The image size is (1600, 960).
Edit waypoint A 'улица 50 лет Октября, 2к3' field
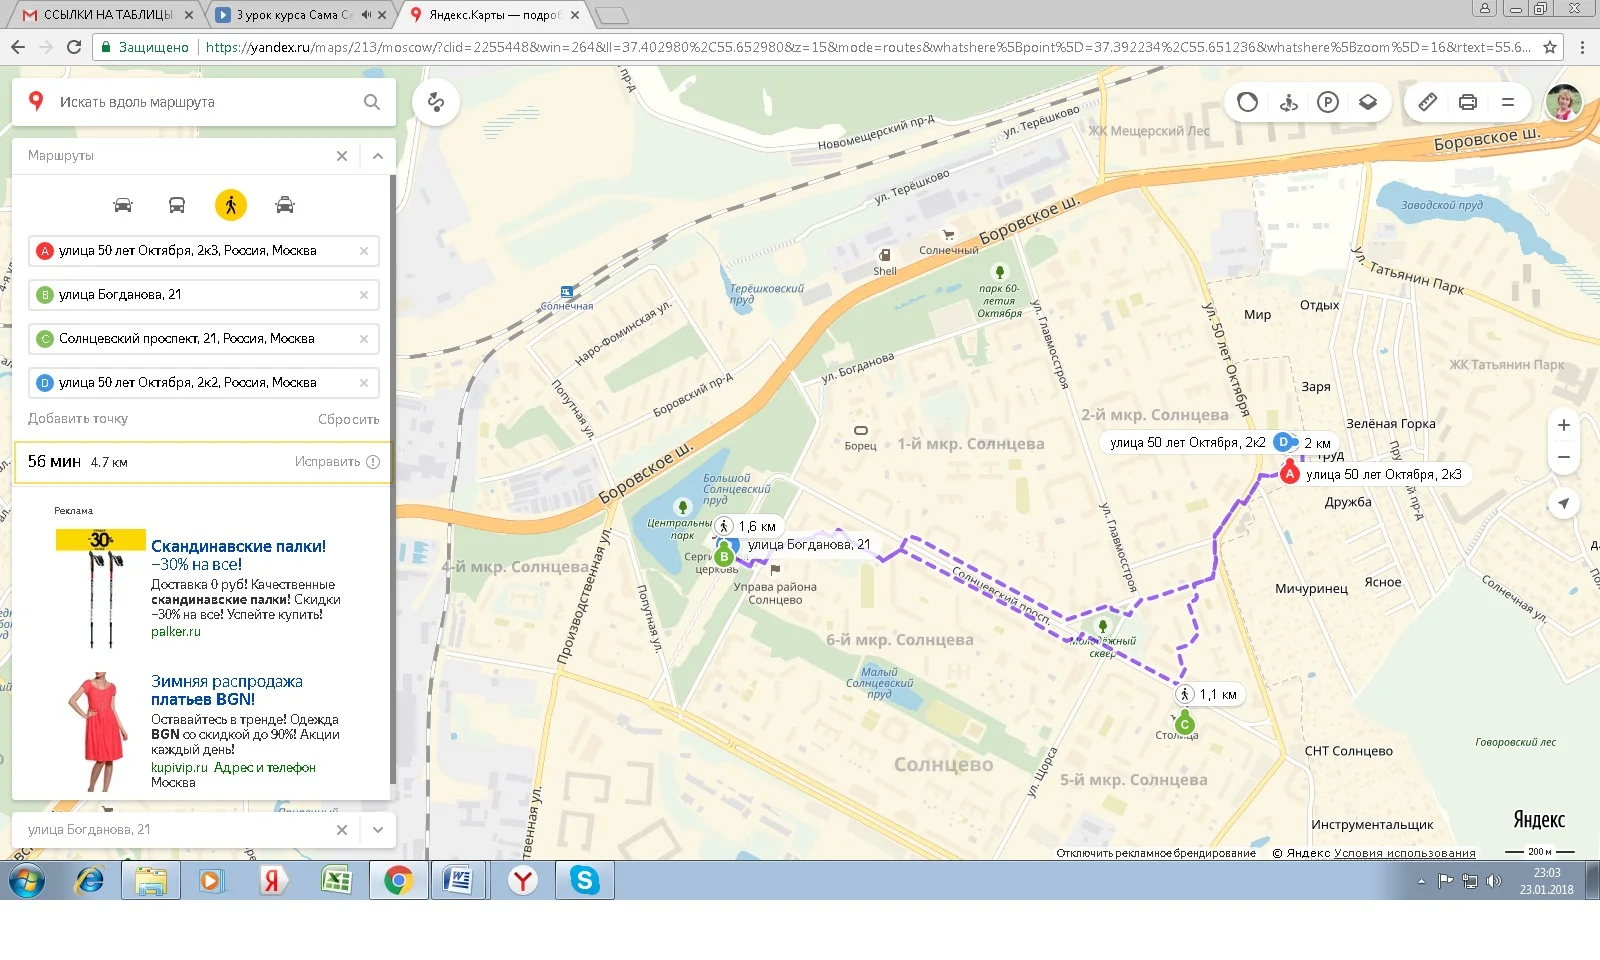204,251
